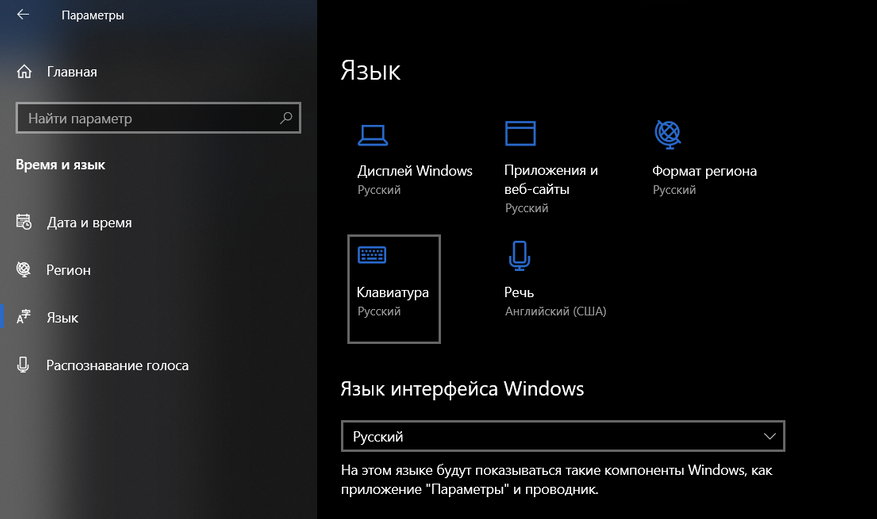The image size is (877, 519).
Task: Click the keyboard icon of Клавиатура tile
Action: click(x=372, y=255)
